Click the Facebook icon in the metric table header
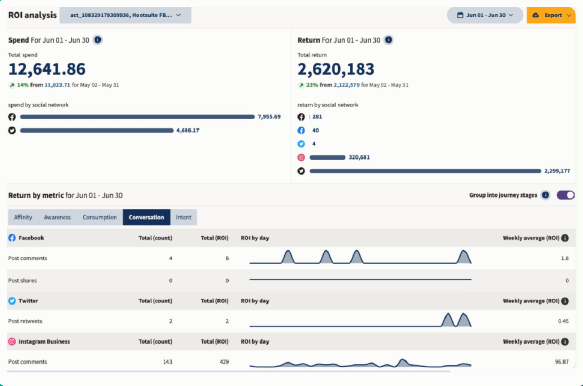Viewport: 583px width, 386px height. (x=12, y=238)
